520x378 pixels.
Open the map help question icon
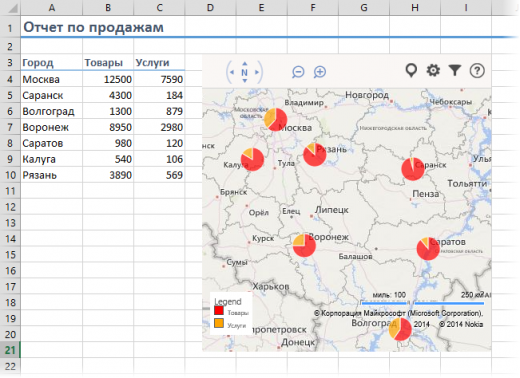477,71
